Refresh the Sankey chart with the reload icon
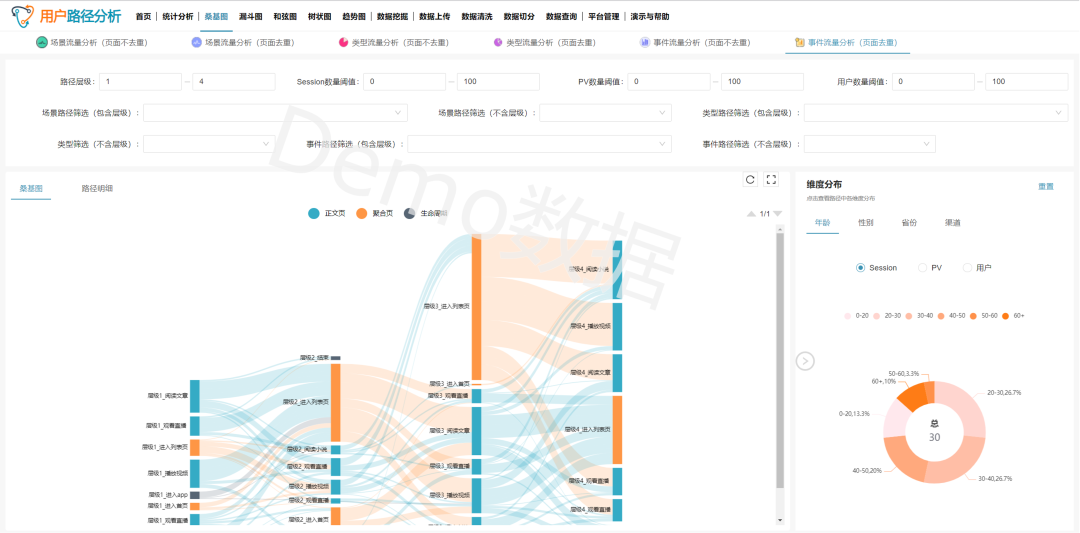This screenshot has width=1080, height=533. coord(750,180)
